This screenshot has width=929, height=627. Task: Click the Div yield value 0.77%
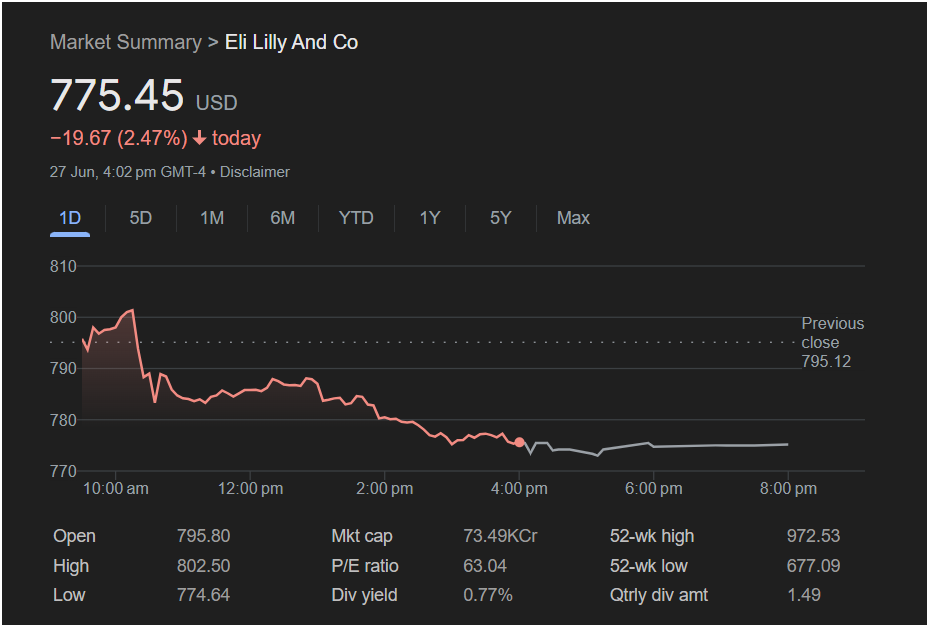[x=488, y=594]
